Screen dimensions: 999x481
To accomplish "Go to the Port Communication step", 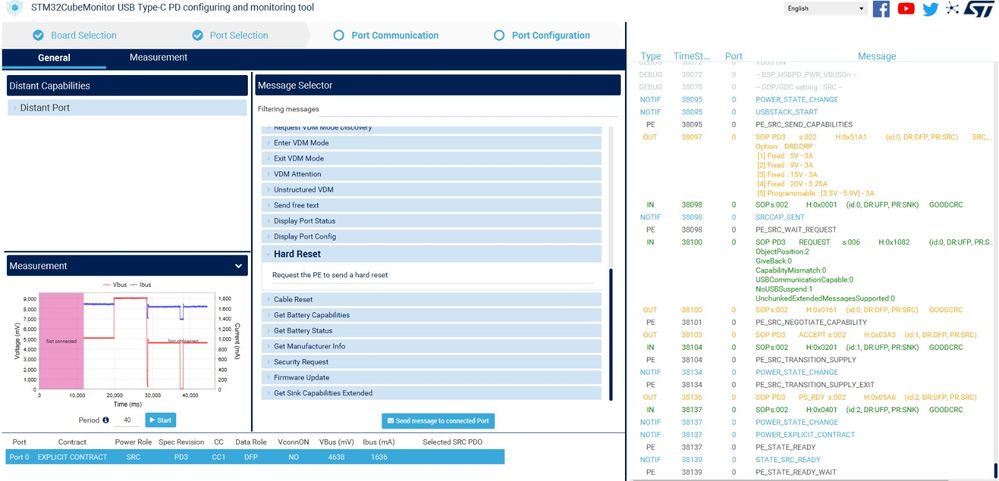I will pos(387,35).
